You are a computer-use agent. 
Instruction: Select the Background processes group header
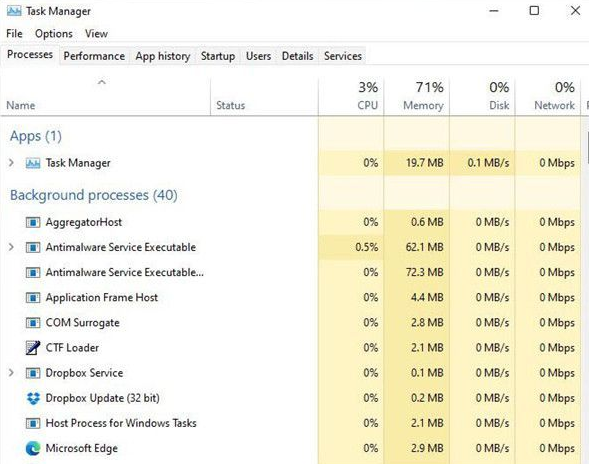tap(94, 195)
